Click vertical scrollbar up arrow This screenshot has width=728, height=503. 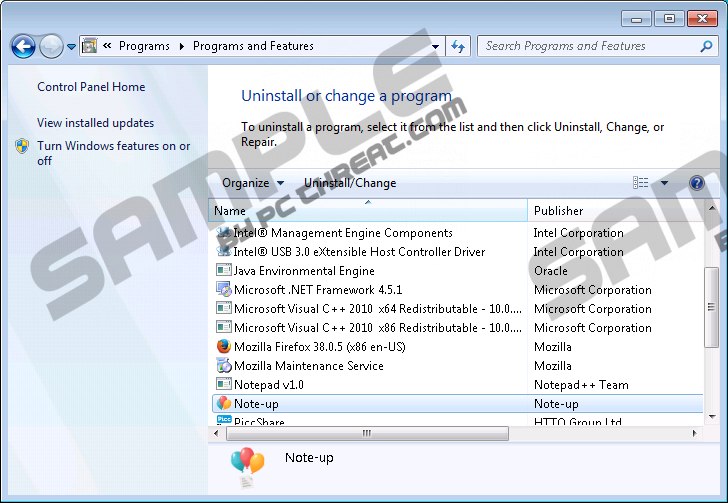pyautogui.click(x=712, y=209)
